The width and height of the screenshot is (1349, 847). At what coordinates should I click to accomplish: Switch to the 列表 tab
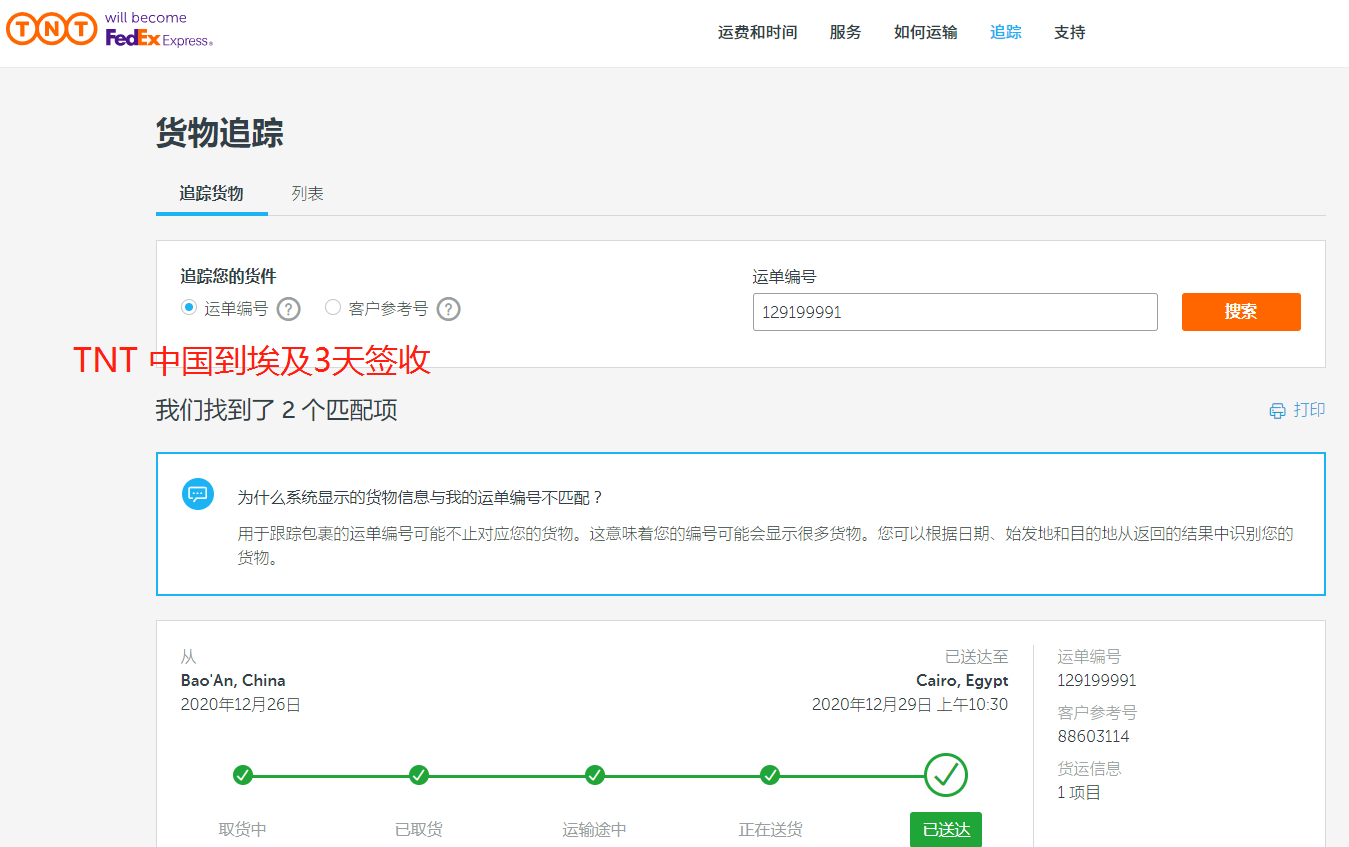307,194
